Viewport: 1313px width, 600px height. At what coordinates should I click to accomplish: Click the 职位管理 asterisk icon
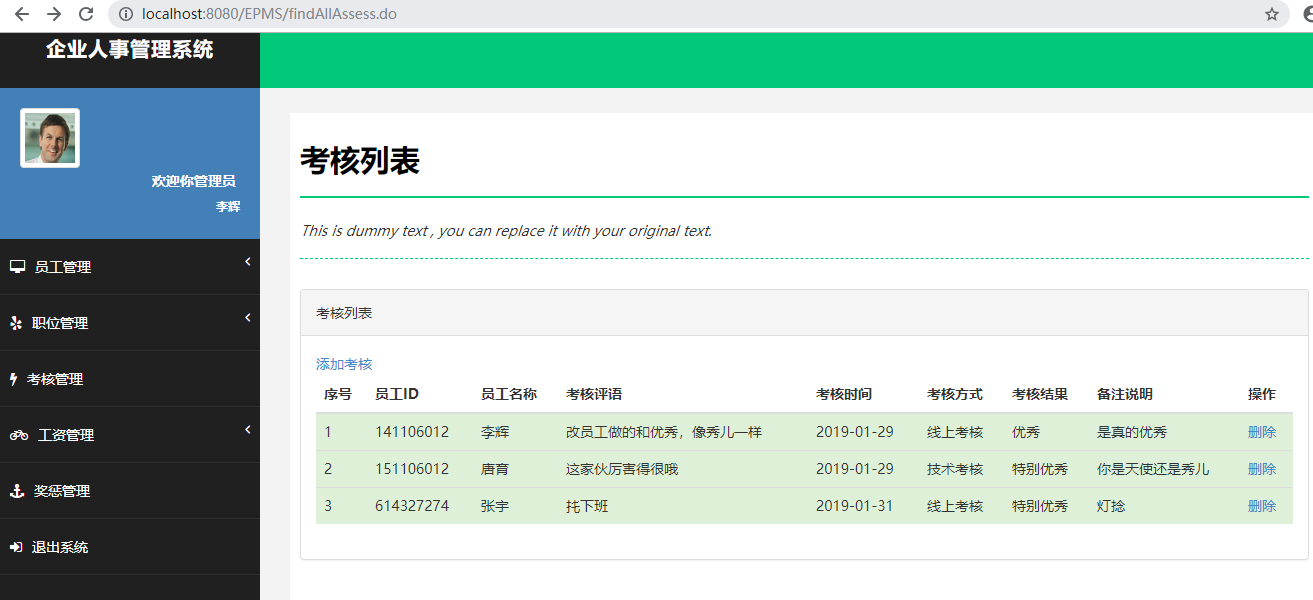18,322
